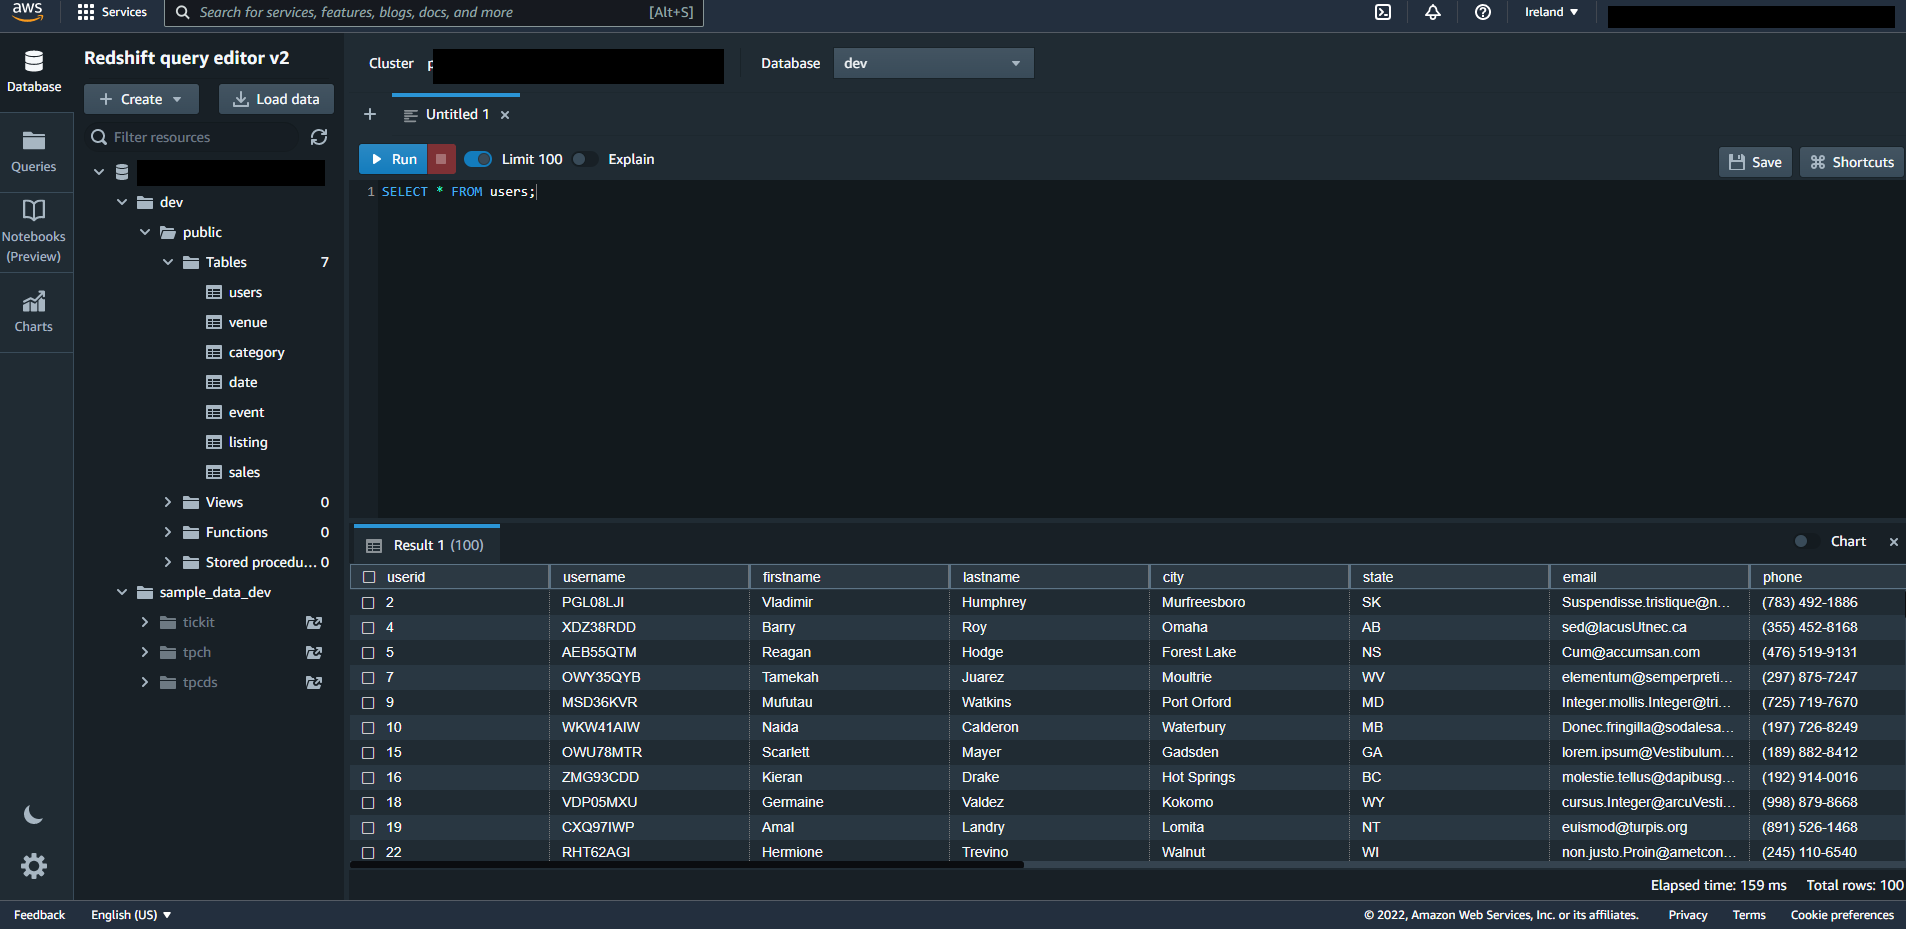This screenshot has width=1906, height=929.
Task: Toggle the Limit 100 switch
Action: click(478, 159)
